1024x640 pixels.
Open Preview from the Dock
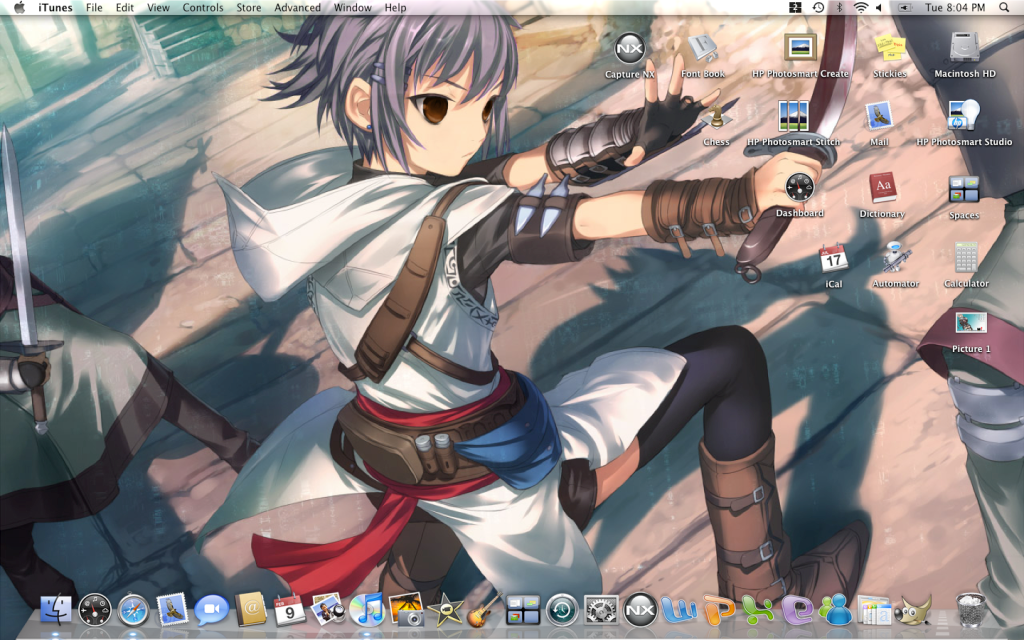click(328, 610)
